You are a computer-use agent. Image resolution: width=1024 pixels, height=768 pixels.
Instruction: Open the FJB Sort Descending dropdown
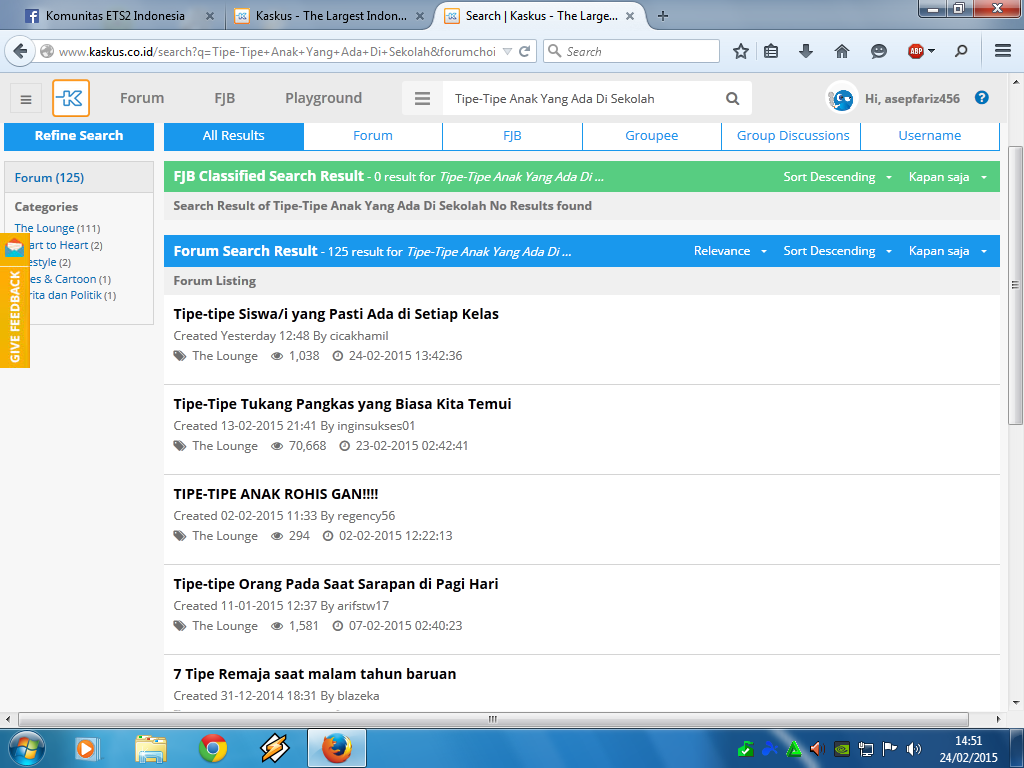pyautogui.click(x=837, y=177)
